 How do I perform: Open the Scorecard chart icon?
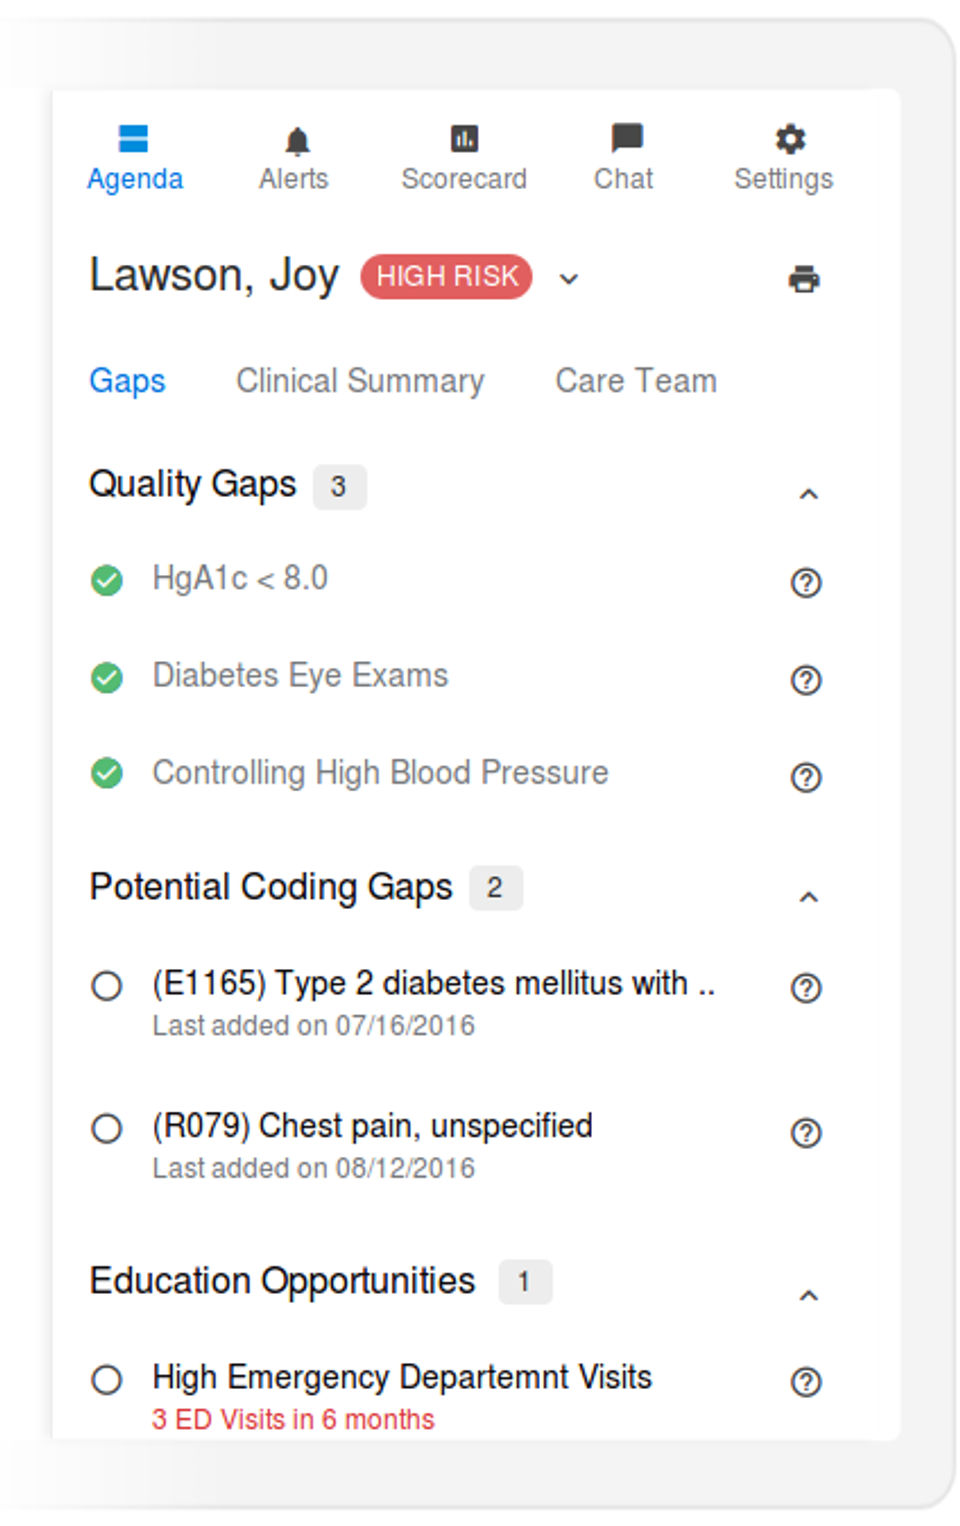click(464, 139)
